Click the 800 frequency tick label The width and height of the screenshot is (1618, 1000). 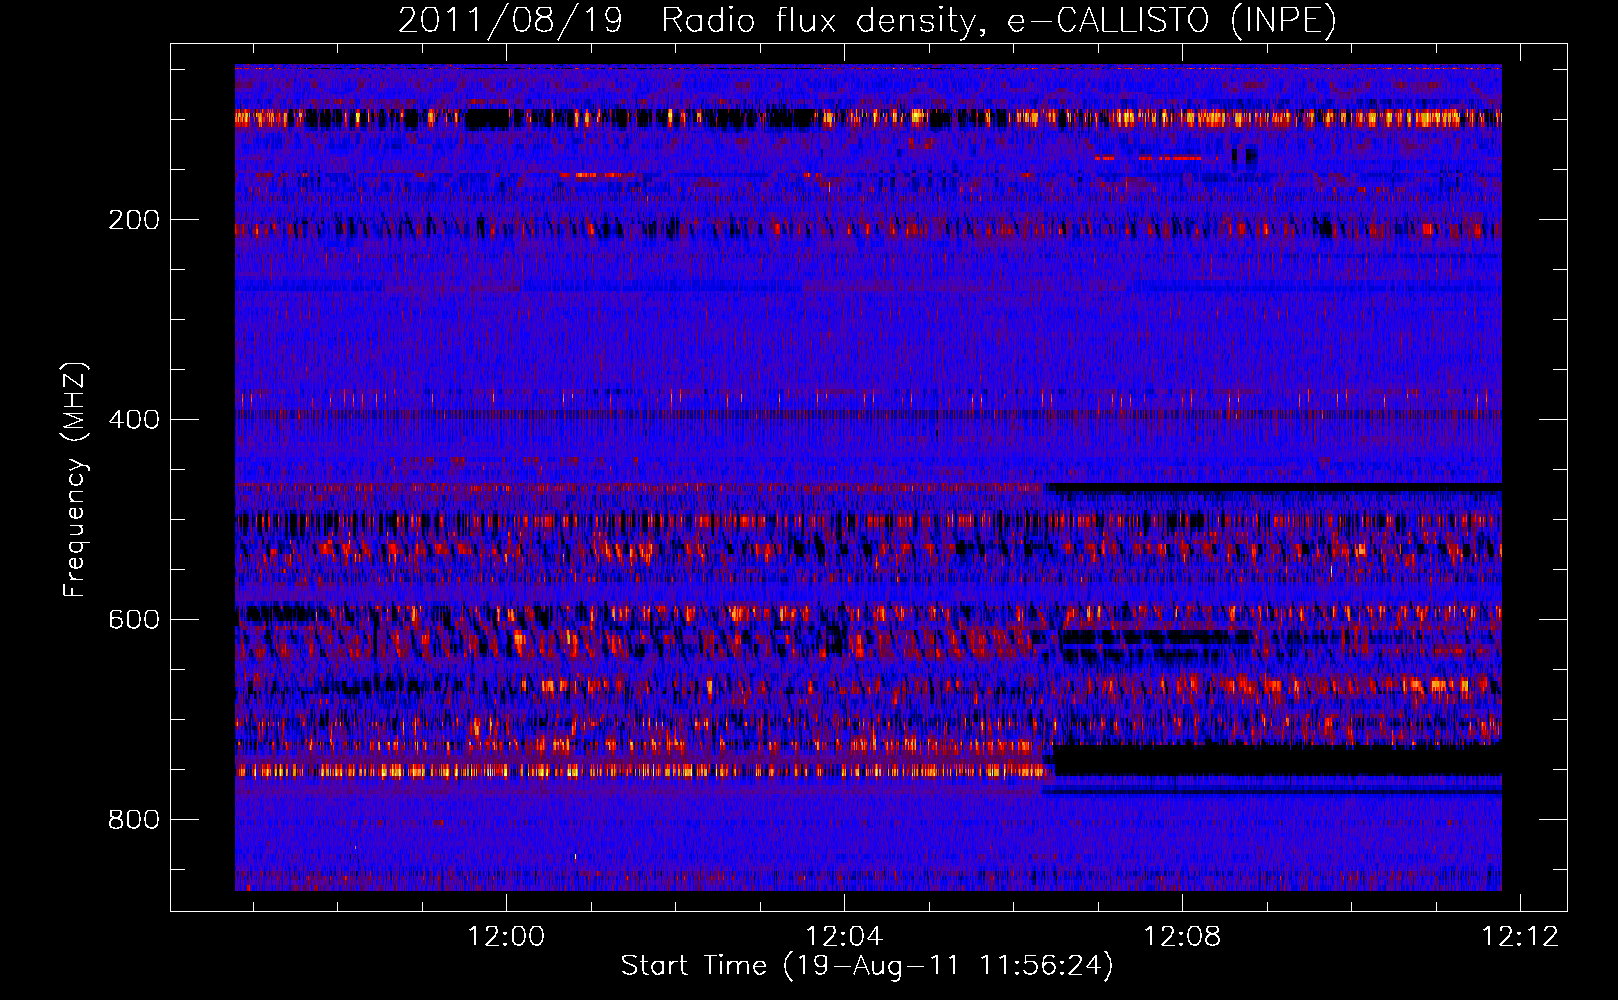pyautogui.click(x=134, y=820)
